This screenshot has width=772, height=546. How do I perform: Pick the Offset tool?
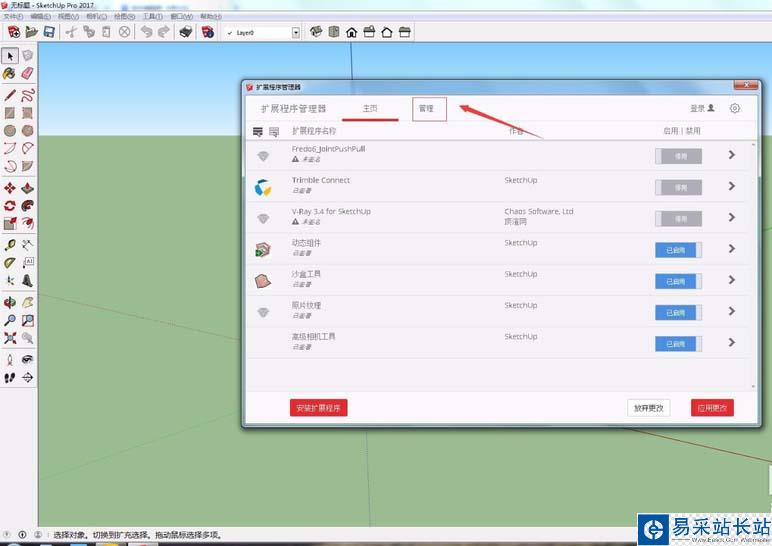pos(28,223)
